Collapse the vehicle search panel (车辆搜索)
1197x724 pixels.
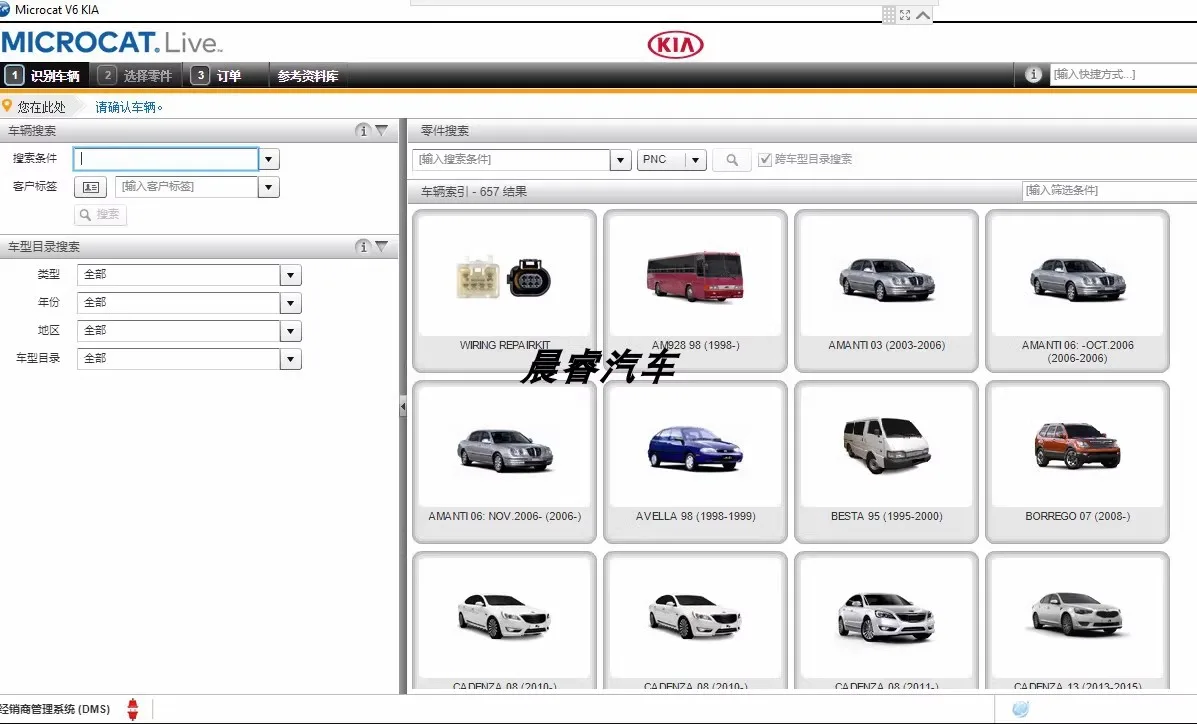tap(382, 131)
